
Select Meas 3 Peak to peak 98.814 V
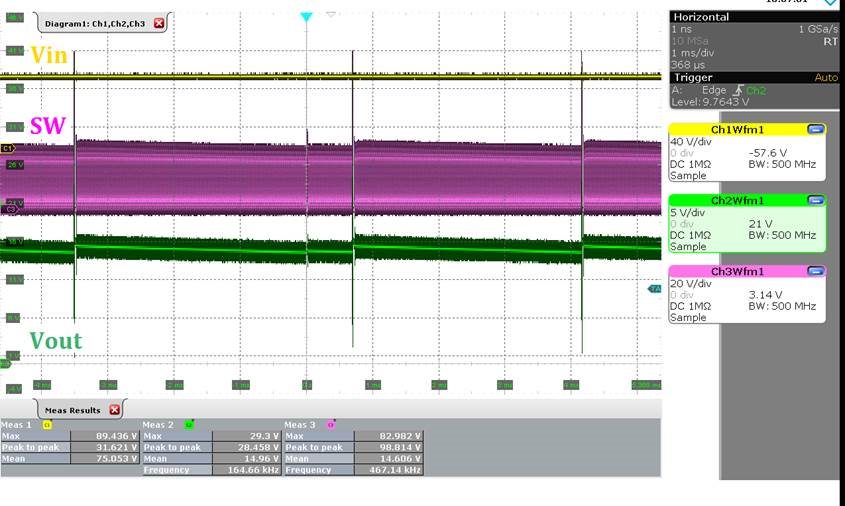click(388, 447)
